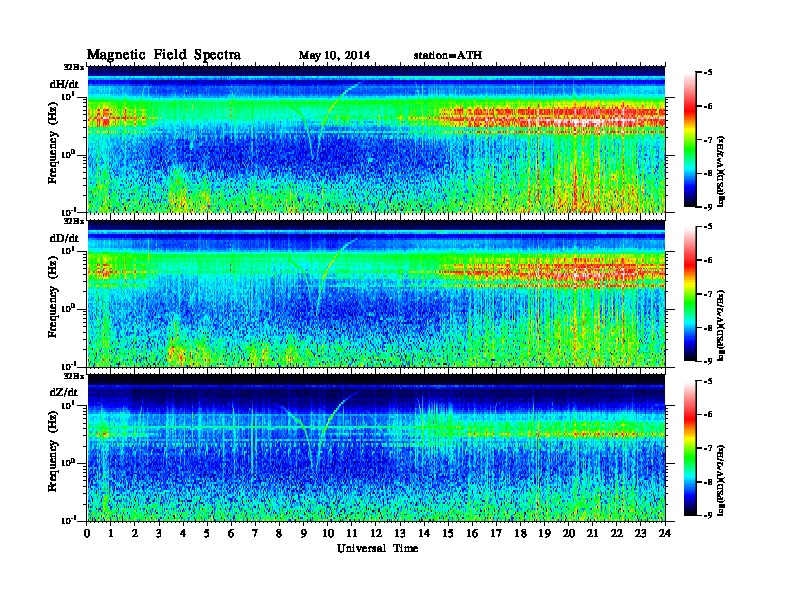Click hour tick label "17" on time axis
The width and height of the screenshot is (792, 612).
497,533
